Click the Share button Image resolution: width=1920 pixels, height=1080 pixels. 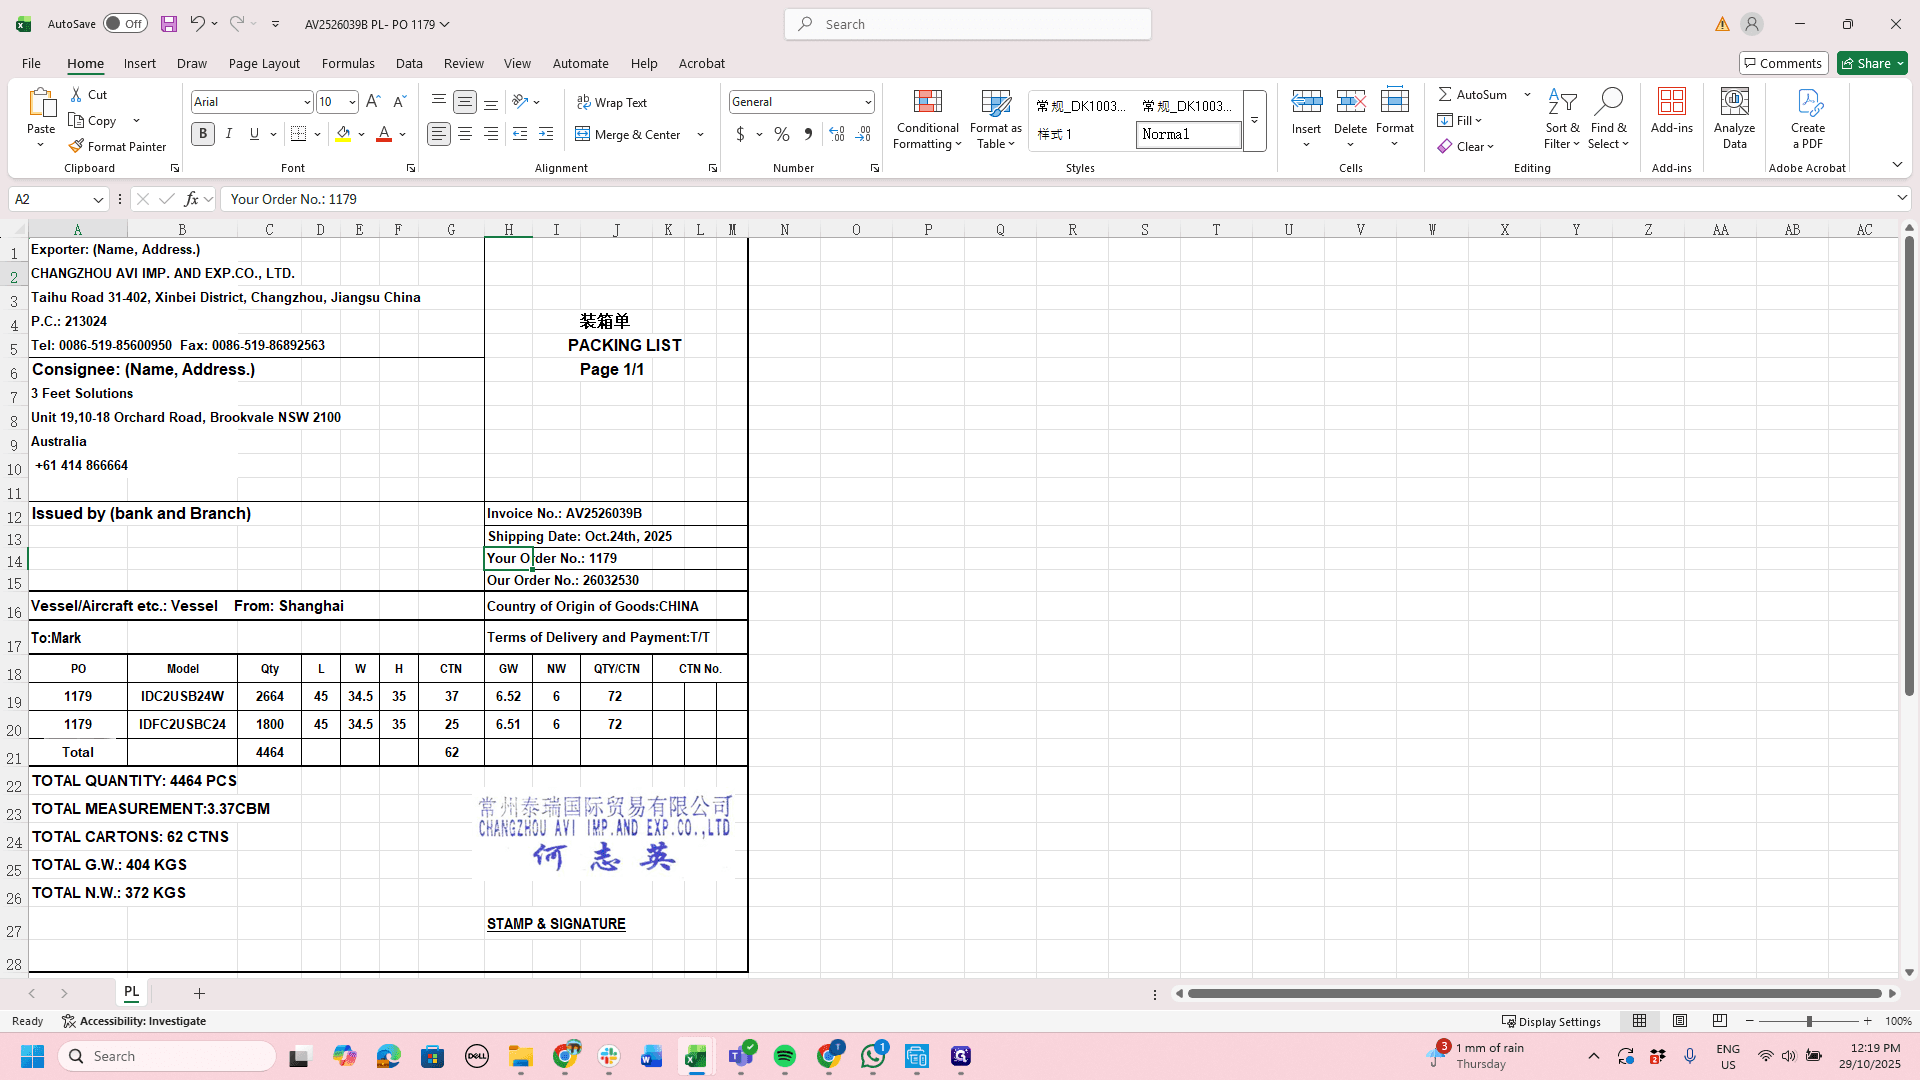click(x=1872, y=63)
